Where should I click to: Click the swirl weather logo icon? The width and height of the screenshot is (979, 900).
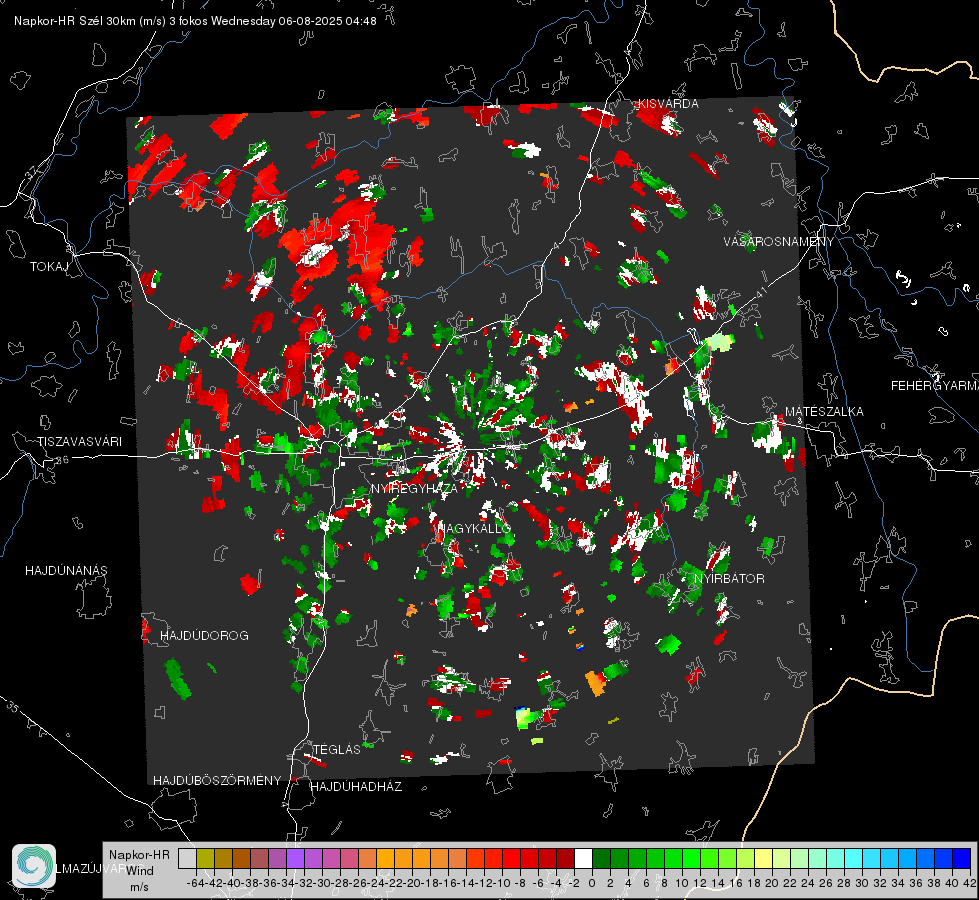(34, 866)
